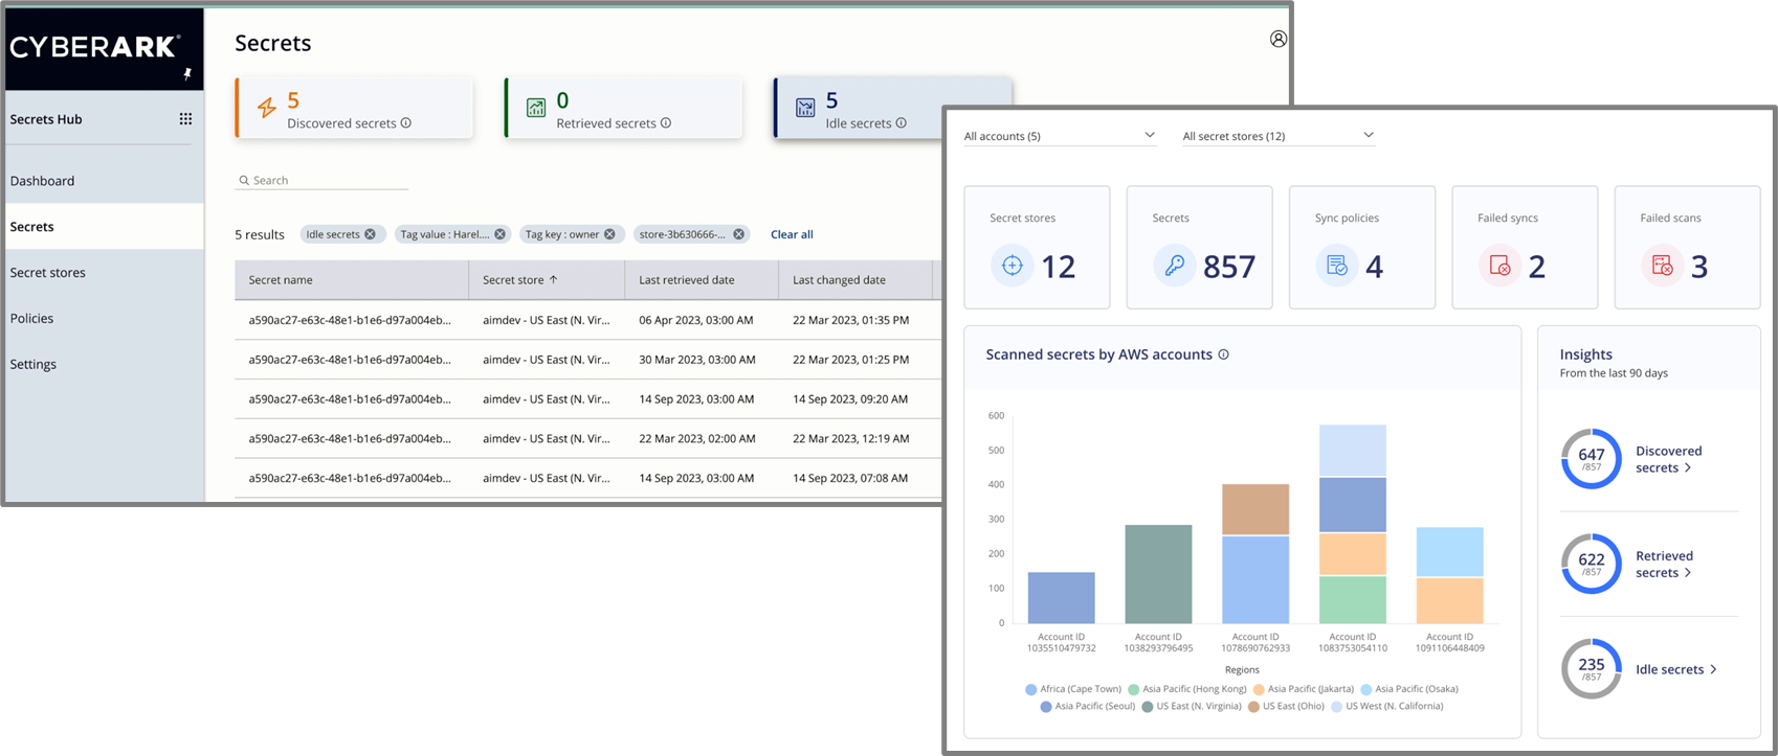Click the Failed scans icon
Viewport: 1778px width, 756px height.
point(1661,266)
